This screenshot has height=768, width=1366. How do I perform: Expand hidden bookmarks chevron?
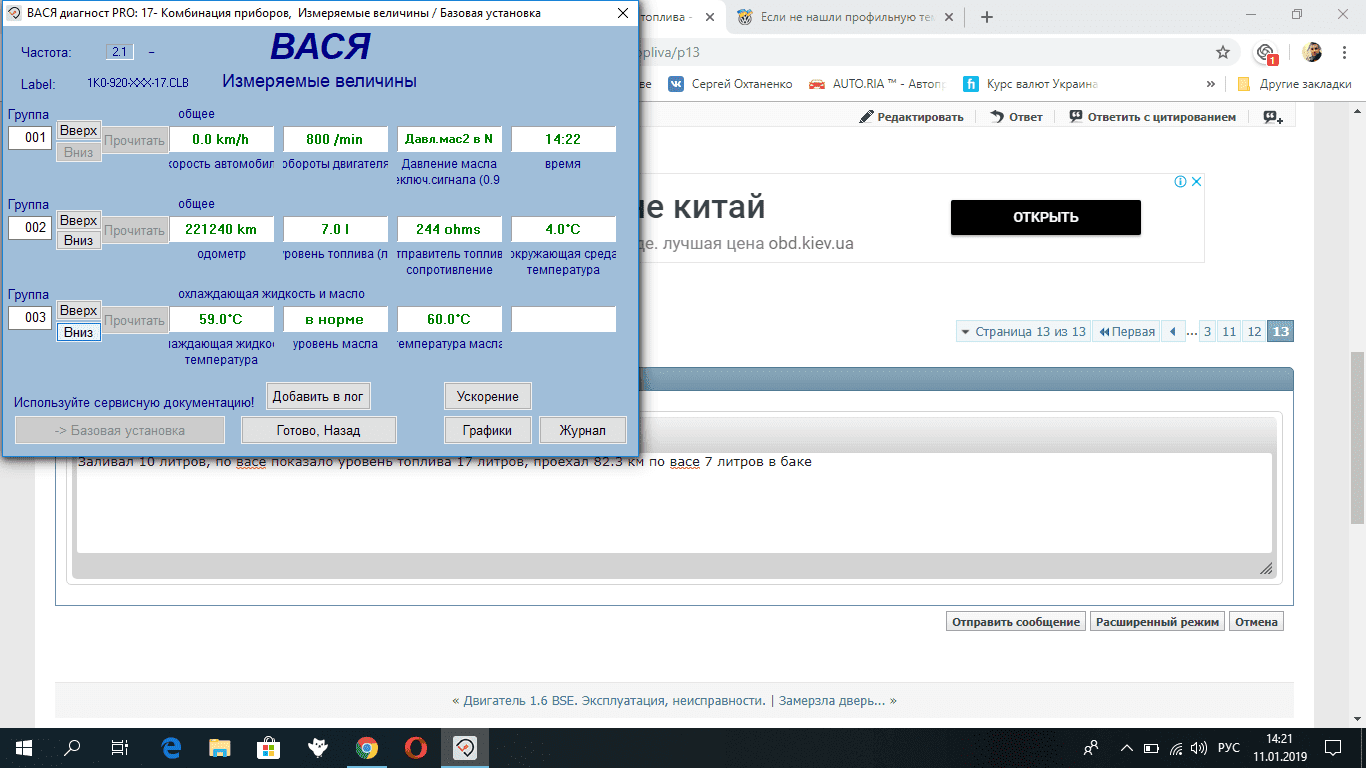pyautogui.click(x=1211, y=84)
